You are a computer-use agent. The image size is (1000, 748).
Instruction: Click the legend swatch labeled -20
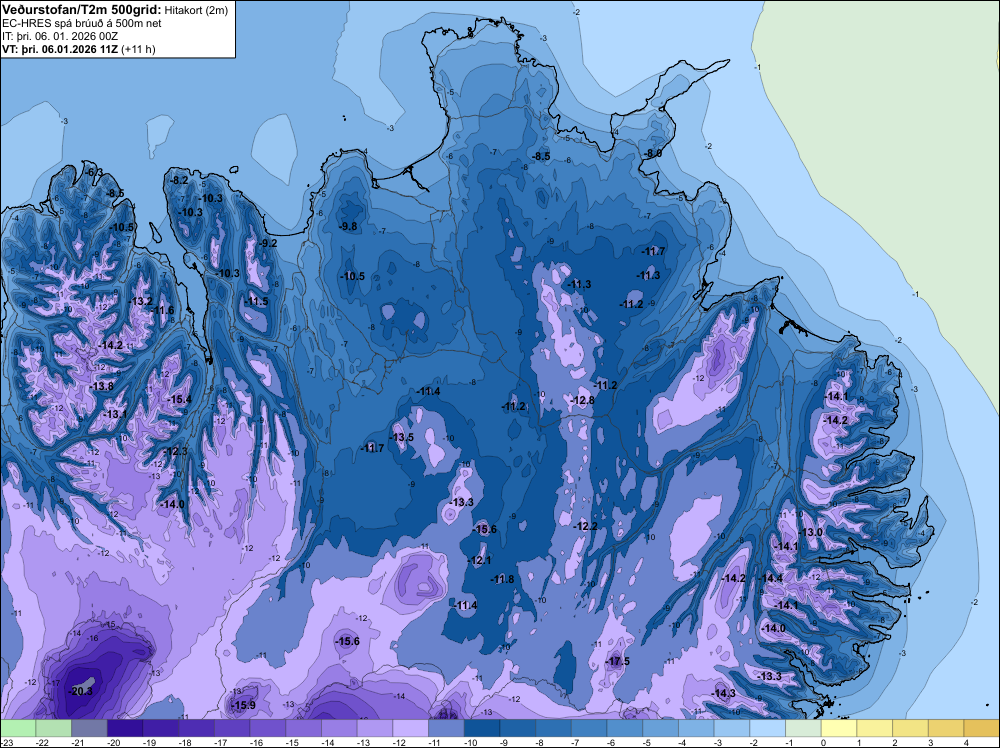pyautogui.click(x=125, y=728)
